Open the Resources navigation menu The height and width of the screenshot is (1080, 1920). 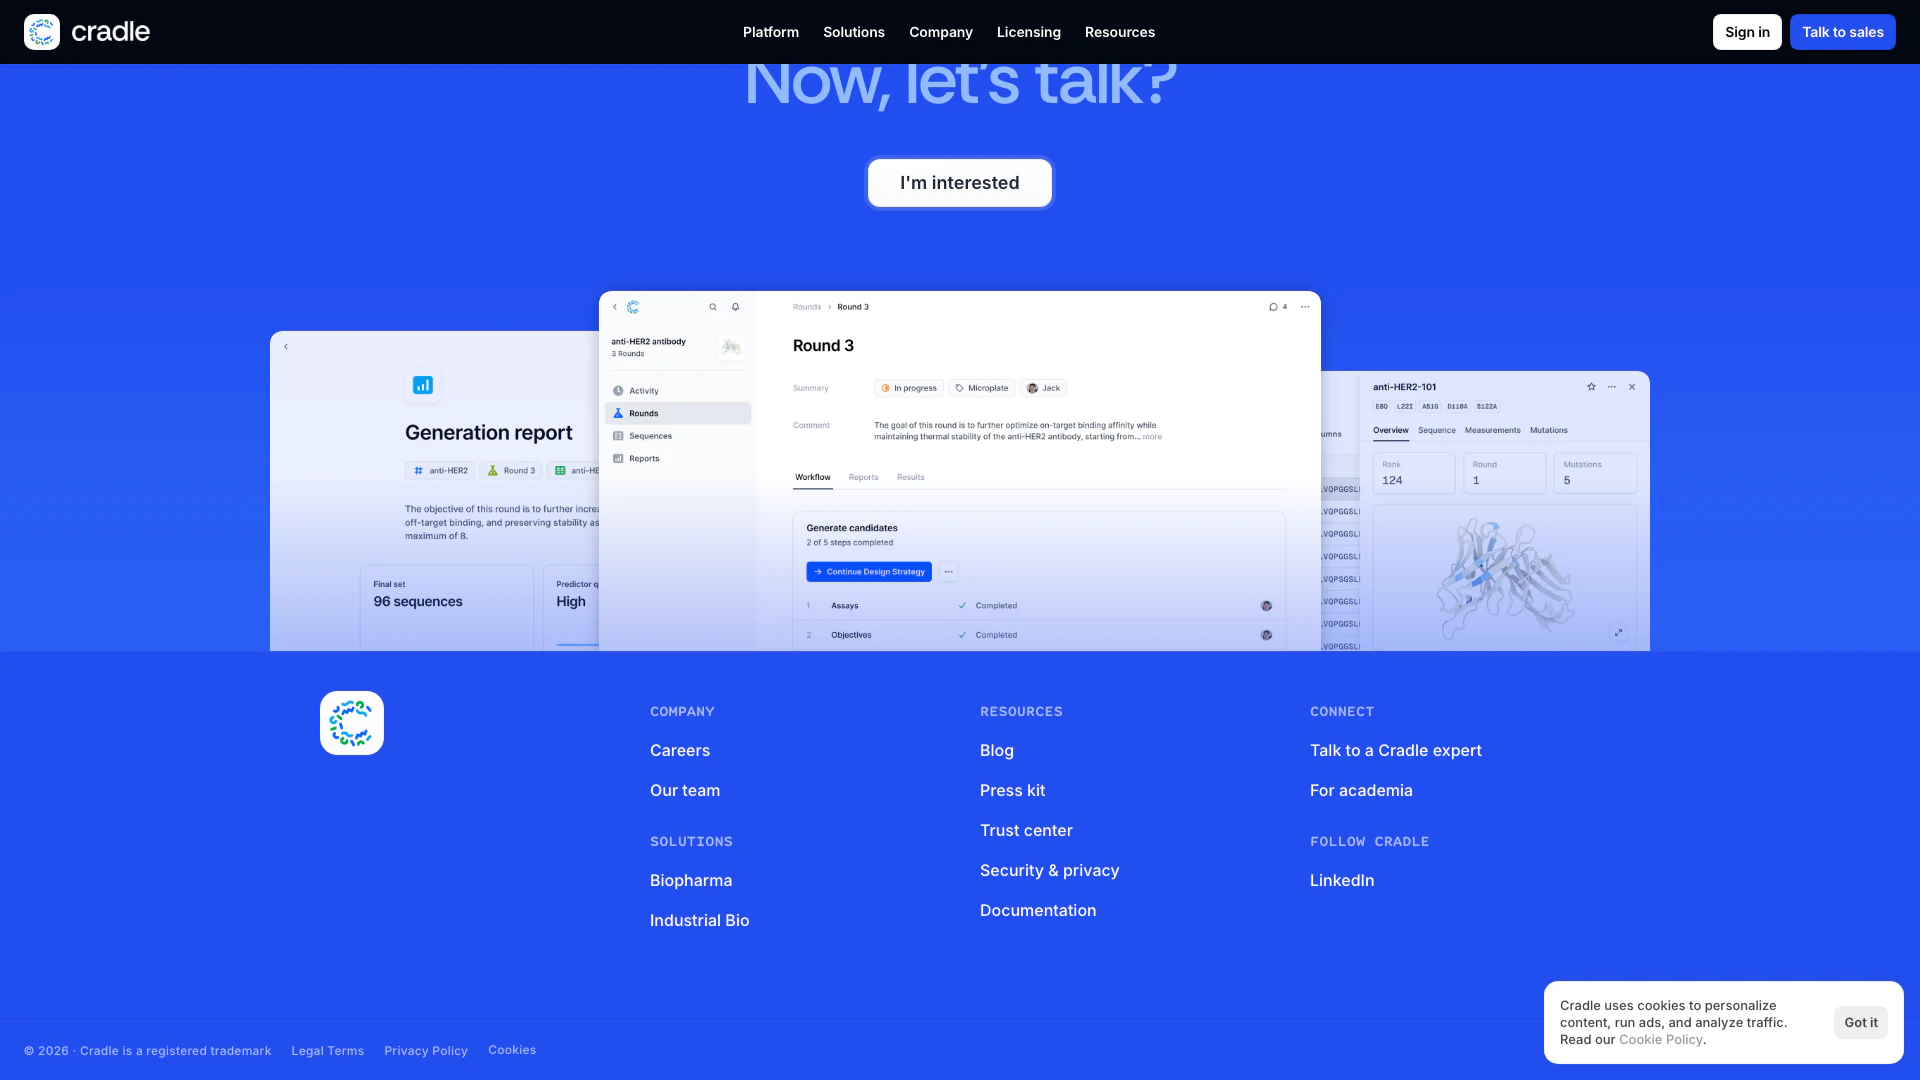pos(1119,32)
